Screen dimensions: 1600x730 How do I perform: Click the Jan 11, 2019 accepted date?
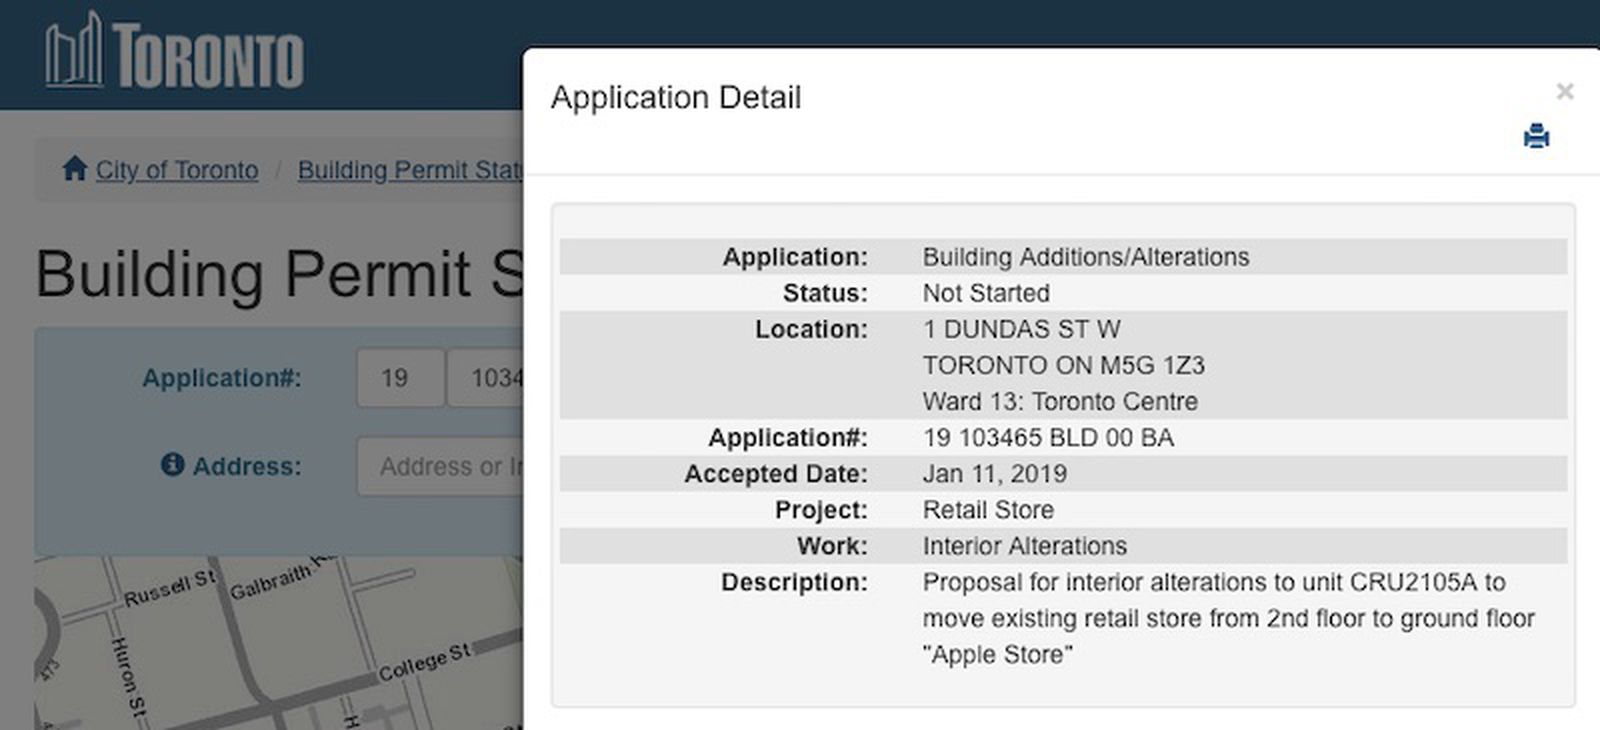(994, 474)
